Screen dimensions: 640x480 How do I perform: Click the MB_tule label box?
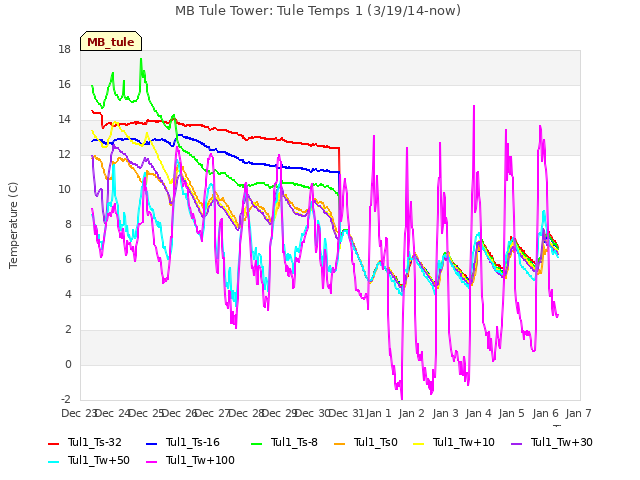point(111,41)
